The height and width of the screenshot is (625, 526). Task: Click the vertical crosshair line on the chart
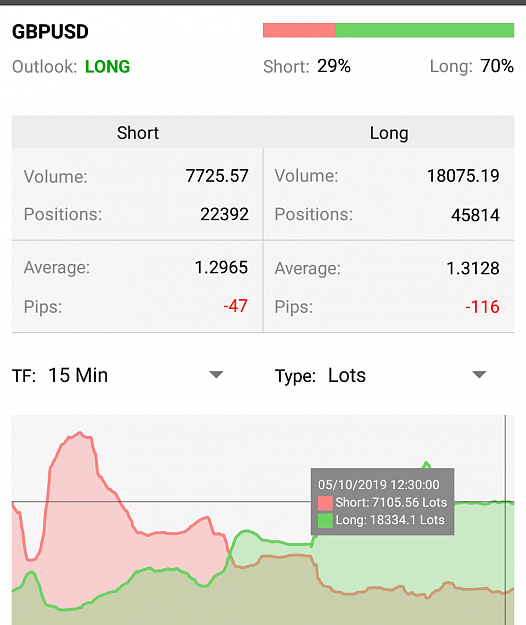click(505, 520)
